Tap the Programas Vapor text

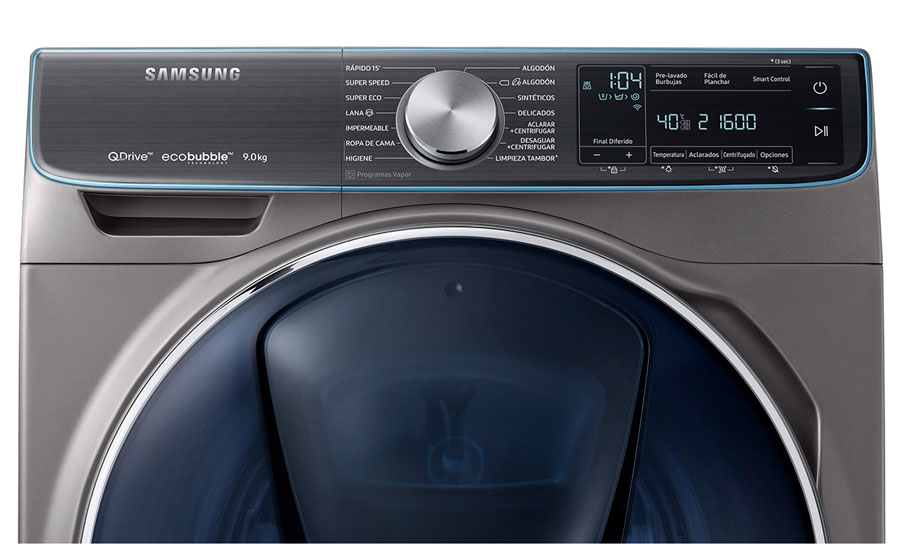[x=384, y=174]
